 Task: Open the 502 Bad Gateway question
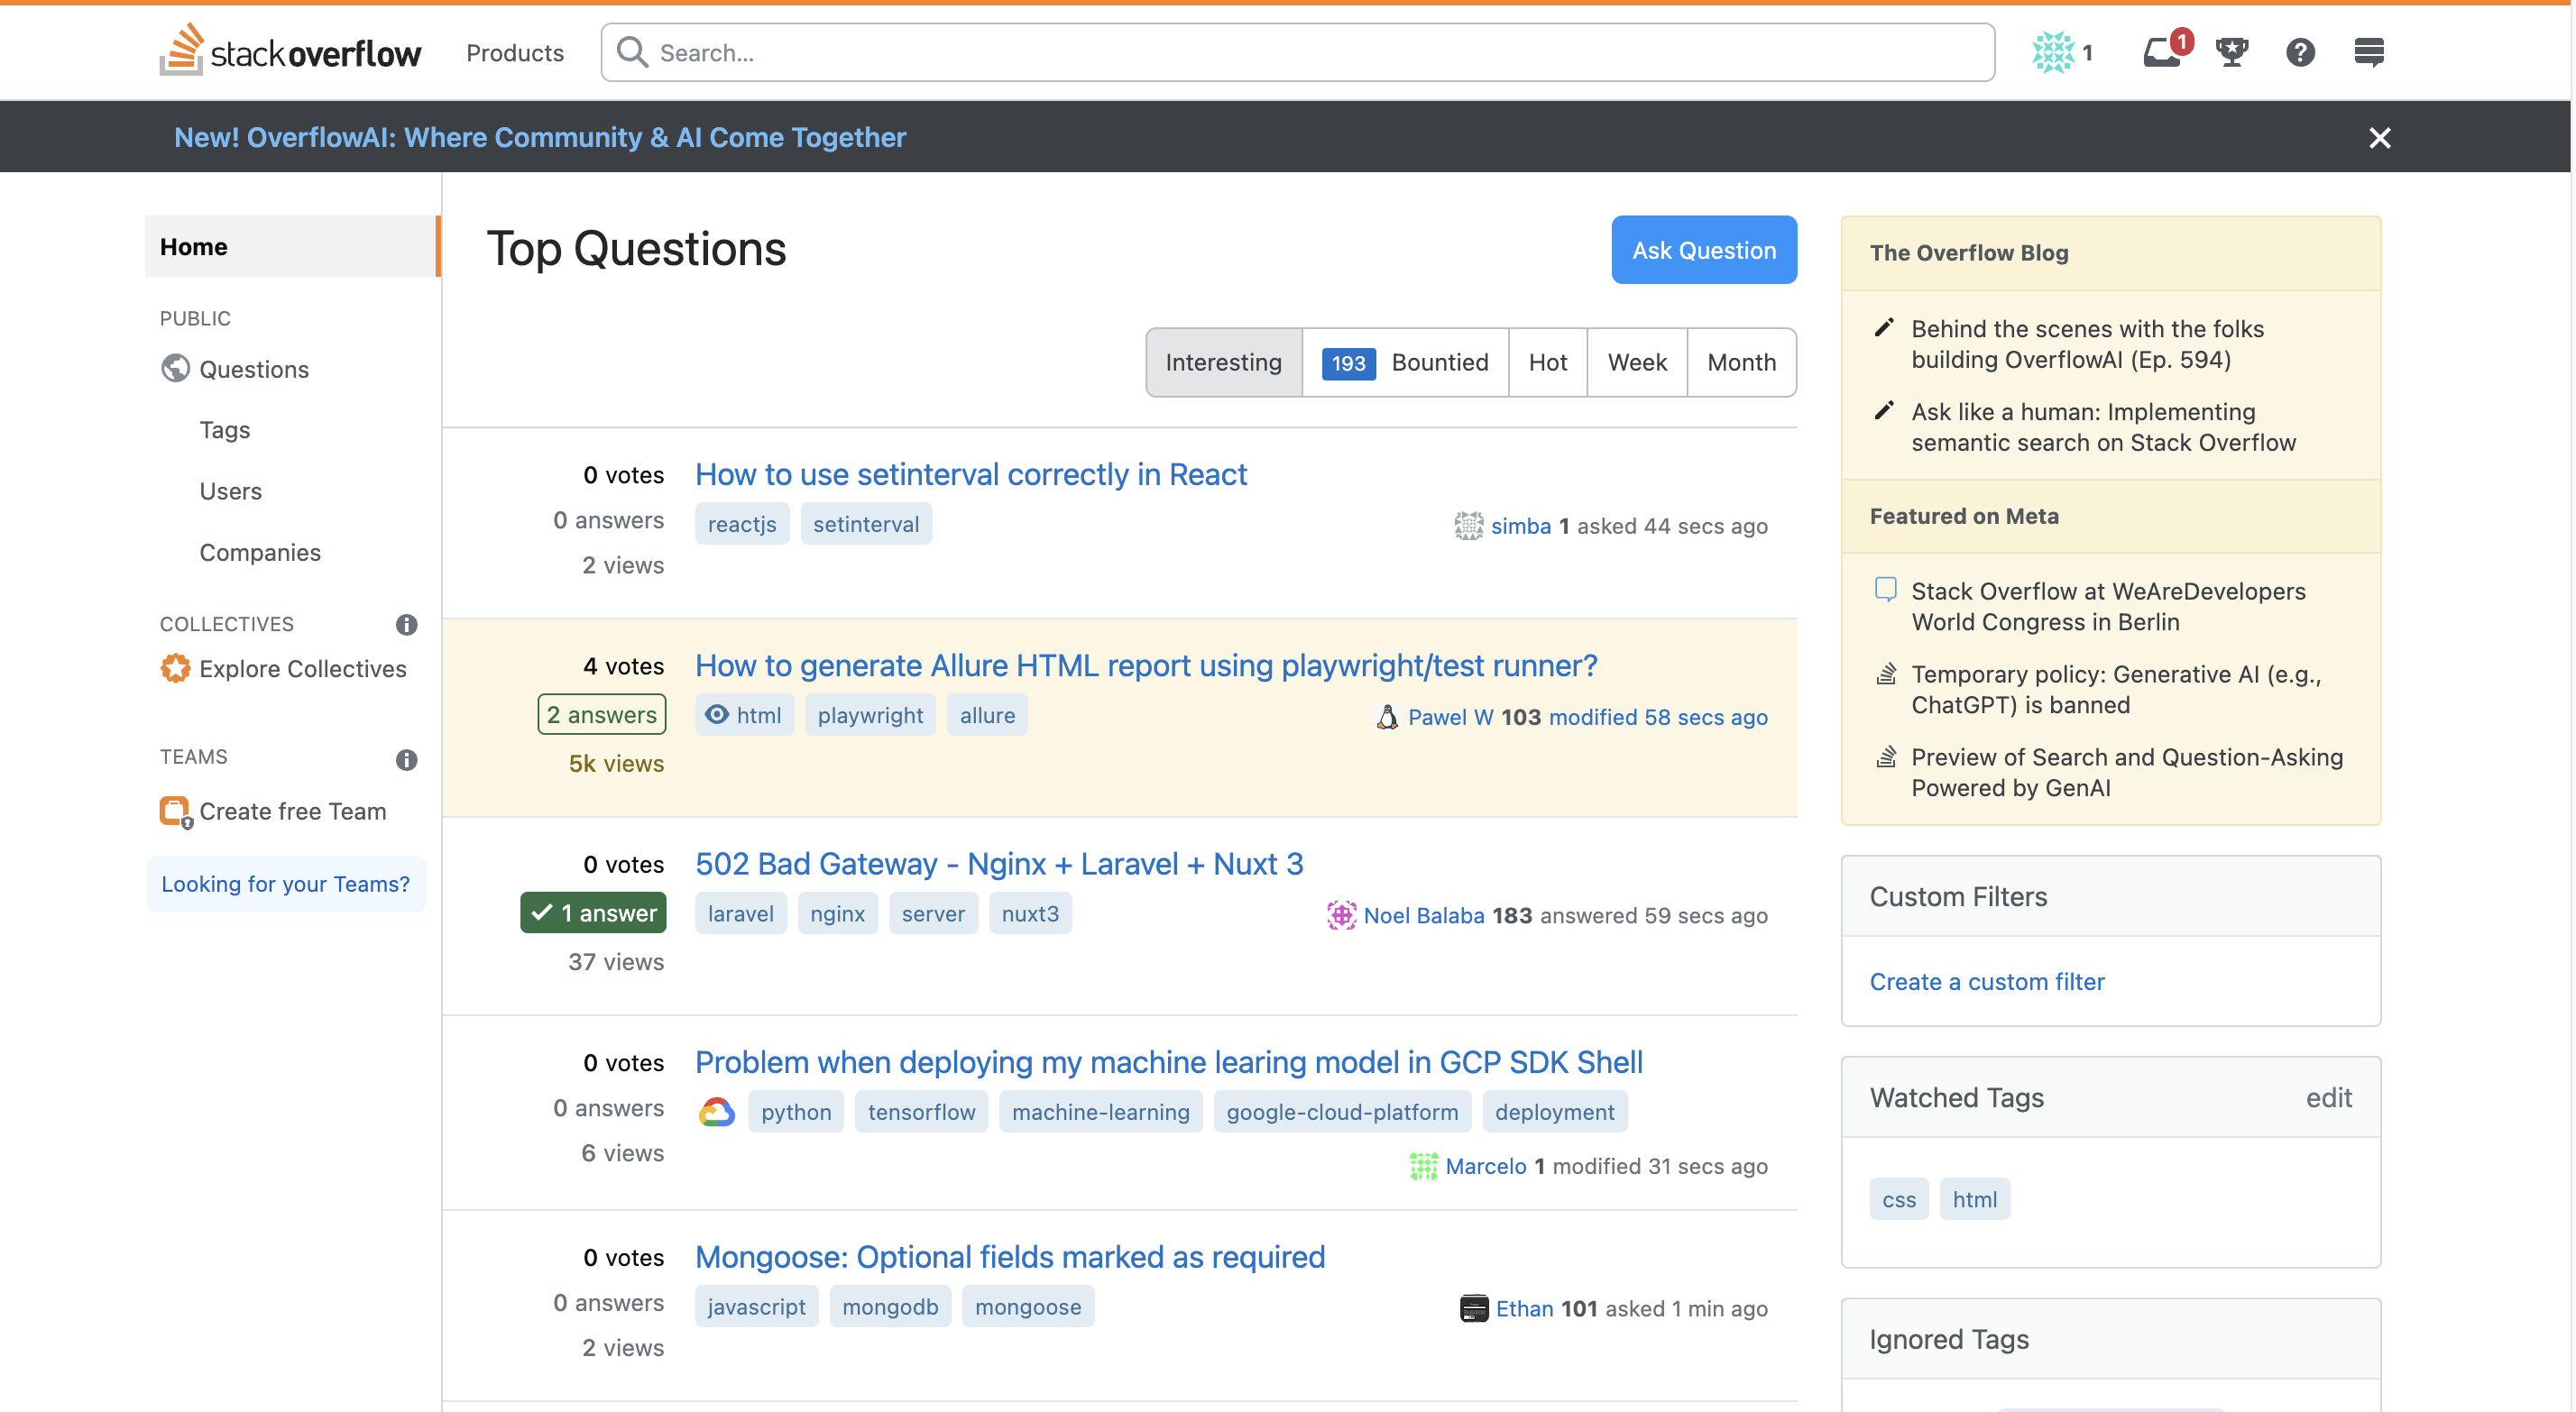[x=999, y=863]
